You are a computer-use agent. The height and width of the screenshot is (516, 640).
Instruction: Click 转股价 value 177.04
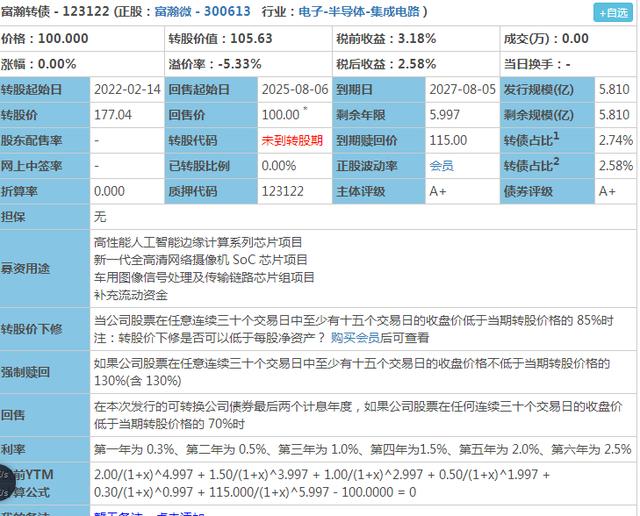[113, 115]
